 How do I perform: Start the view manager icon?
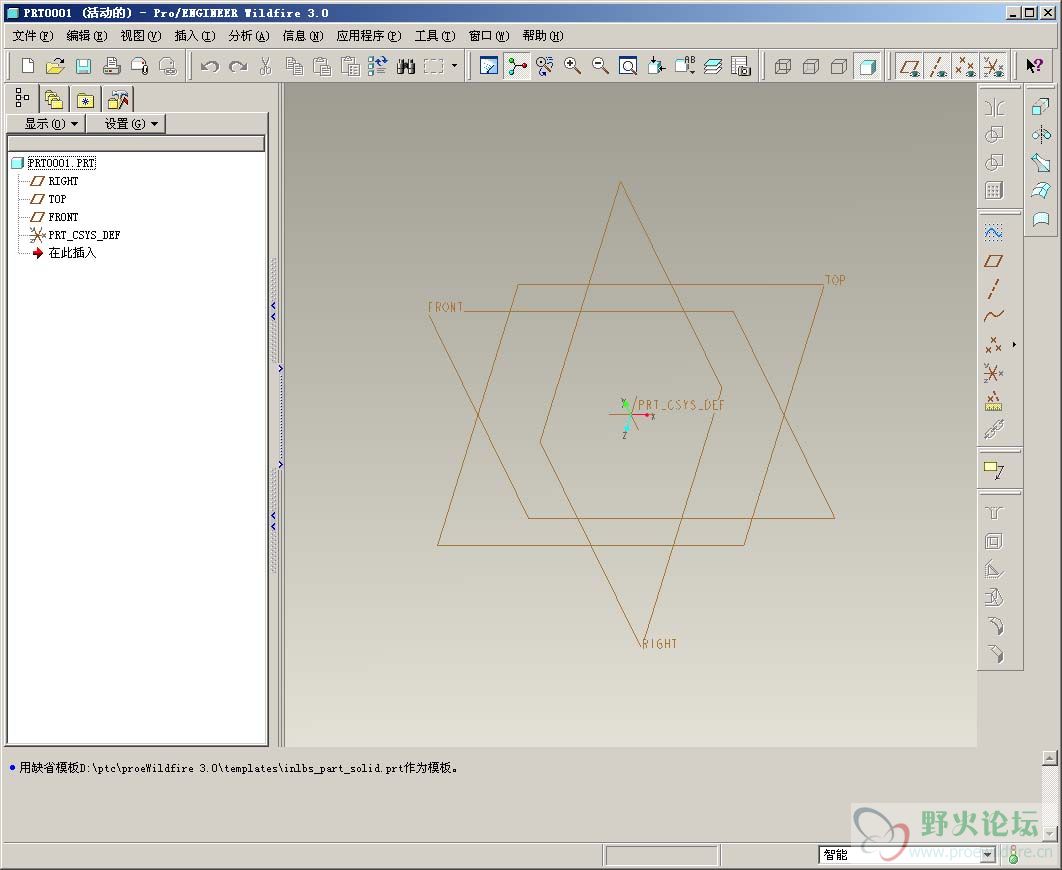coord(741,66)
